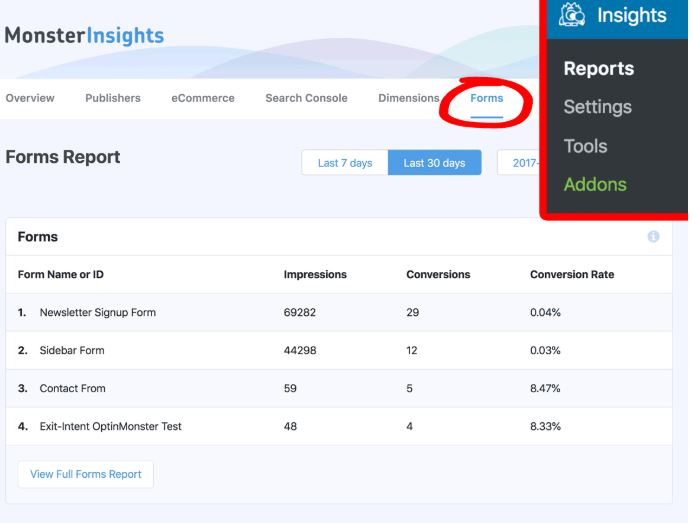
Task: Open the eCommerce tab
Action: pyautogui.click(x=203, y=98)
